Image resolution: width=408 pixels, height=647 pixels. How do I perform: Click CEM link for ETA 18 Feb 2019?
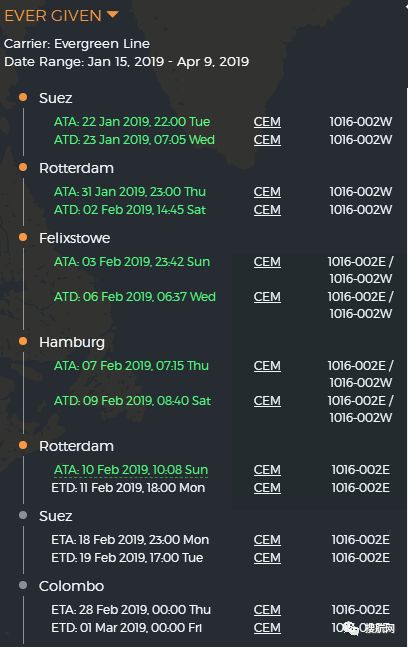(x=267, y=540)
